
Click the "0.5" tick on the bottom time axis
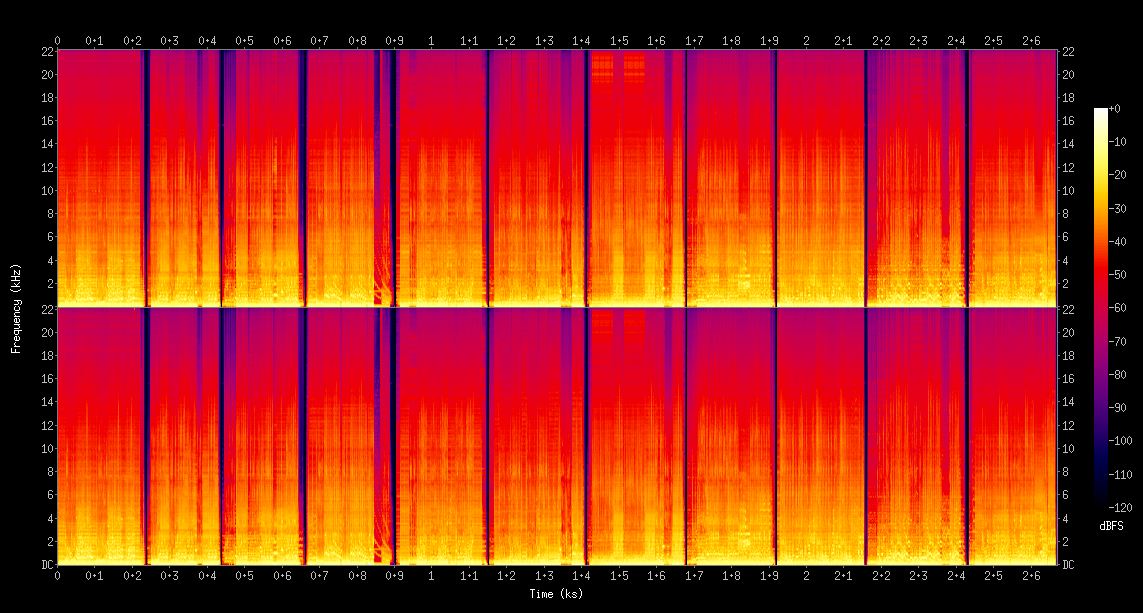click(244, 577)
